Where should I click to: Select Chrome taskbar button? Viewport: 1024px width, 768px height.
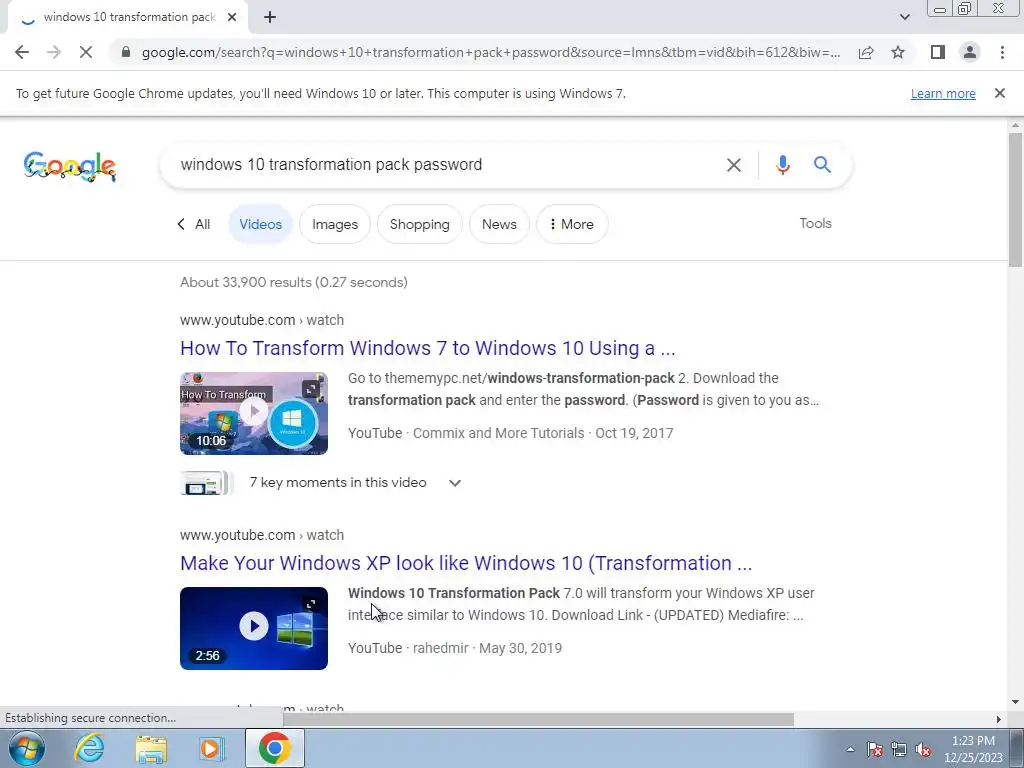(x=274, y=748)
